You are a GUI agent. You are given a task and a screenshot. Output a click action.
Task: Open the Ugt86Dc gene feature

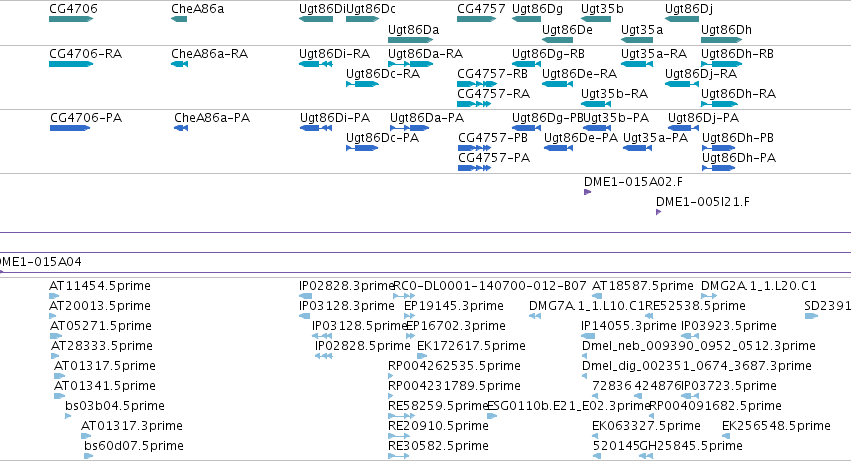pyautogui.click(x=362, y=19)
